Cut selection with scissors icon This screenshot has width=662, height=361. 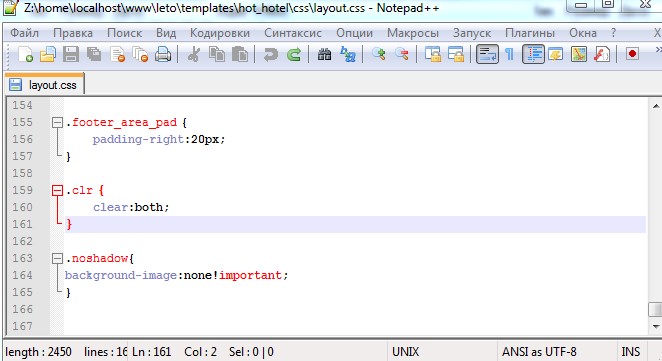pos(193,54)
